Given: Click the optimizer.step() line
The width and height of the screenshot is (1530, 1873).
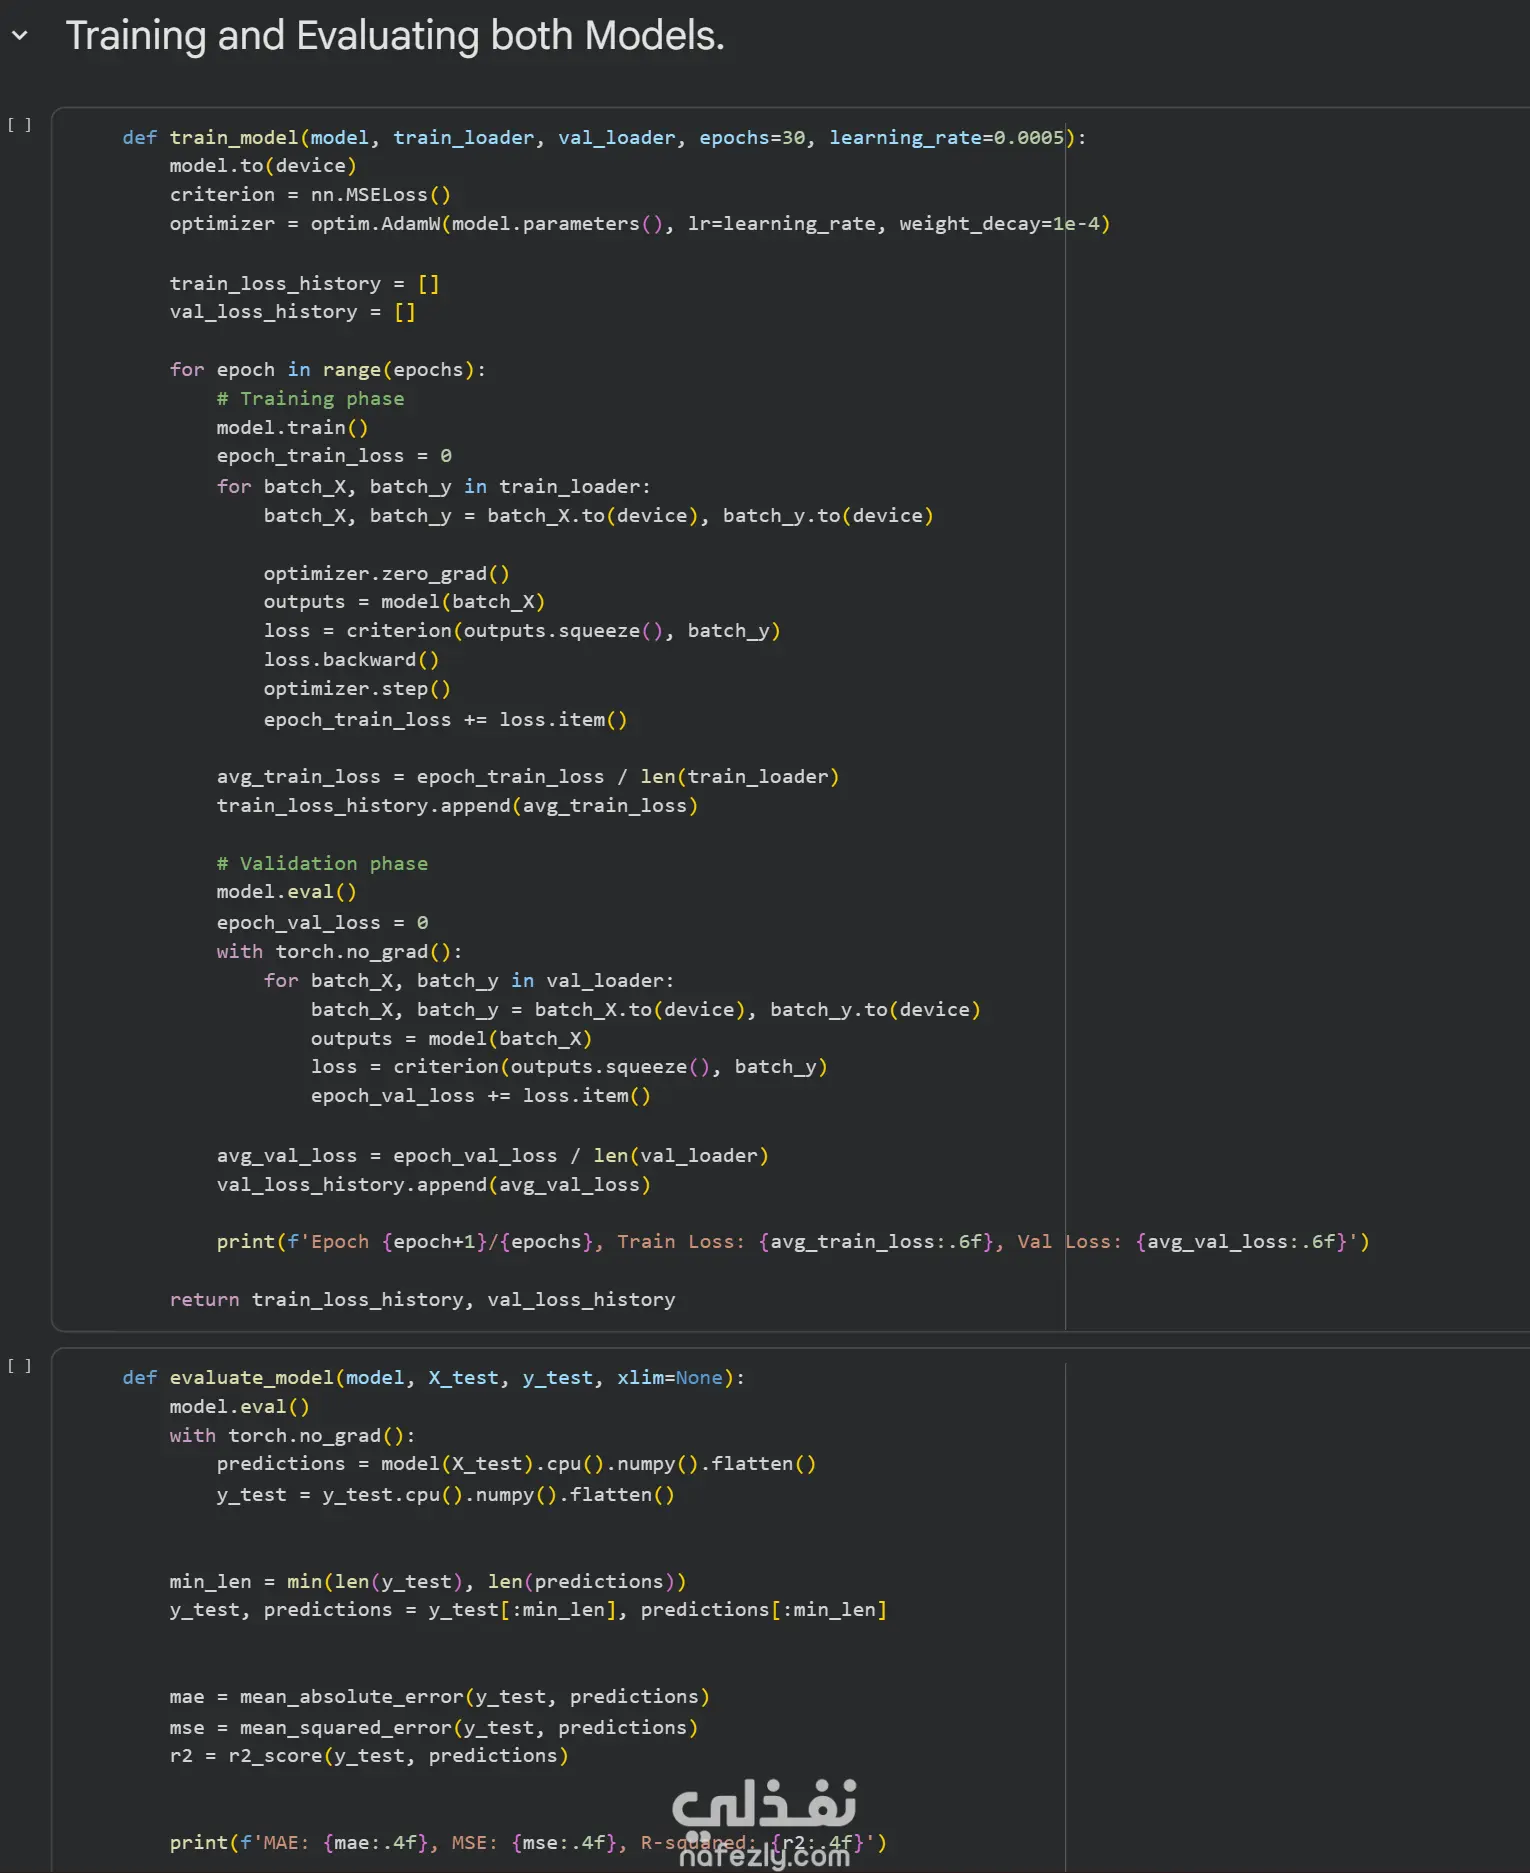Looking at the screenshot, I should [x=357, y=689].
